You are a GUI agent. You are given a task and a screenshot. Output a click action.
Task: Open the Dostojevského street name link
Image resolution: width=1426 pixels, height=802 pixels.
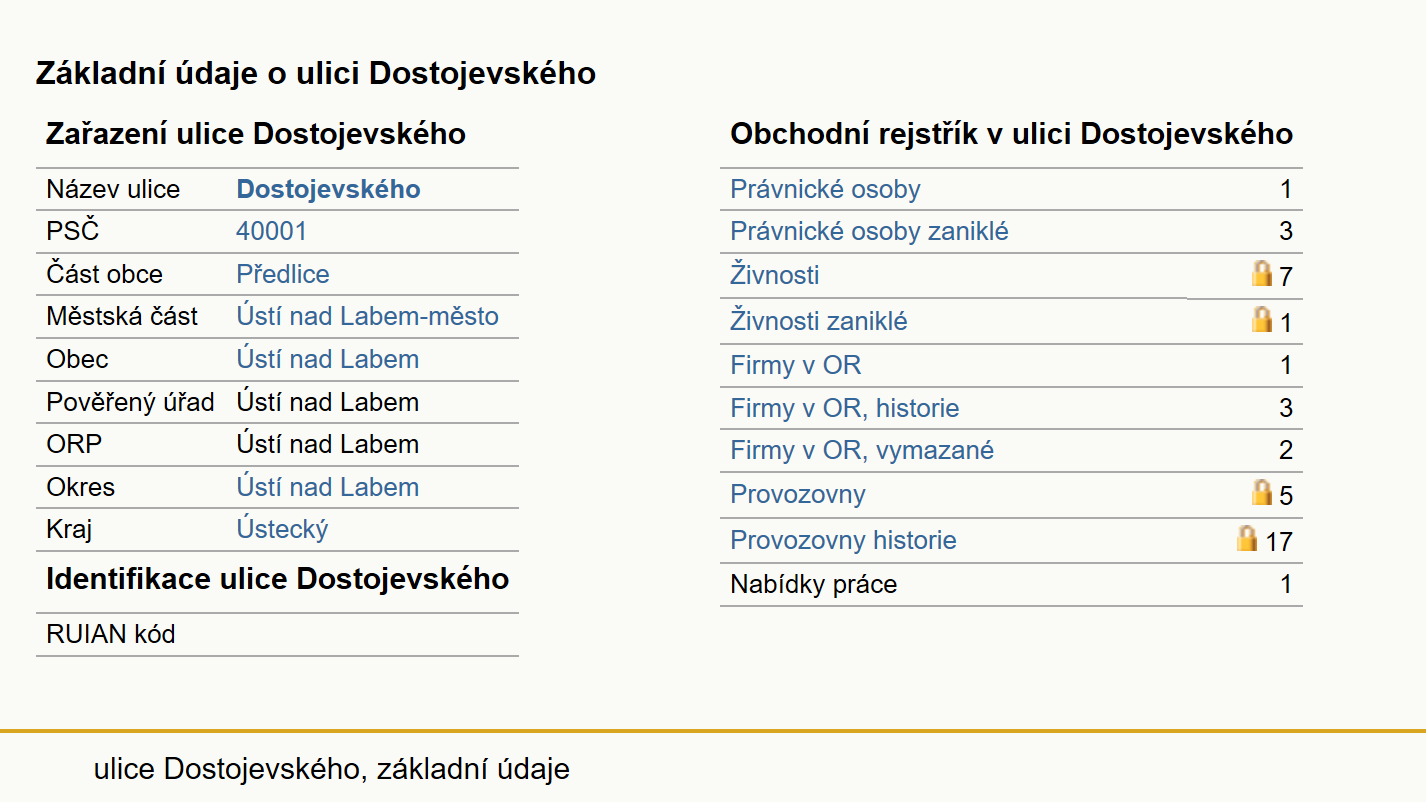pyautogui.click(x=328, y=189)
